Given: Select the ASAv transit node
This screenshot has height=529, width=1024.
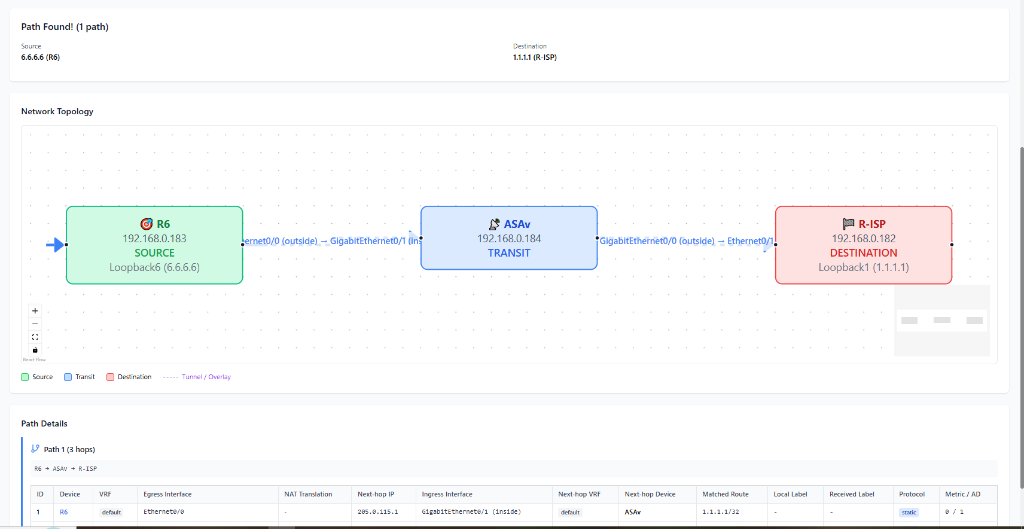Looking at the screenshot, I should point(509,238).
